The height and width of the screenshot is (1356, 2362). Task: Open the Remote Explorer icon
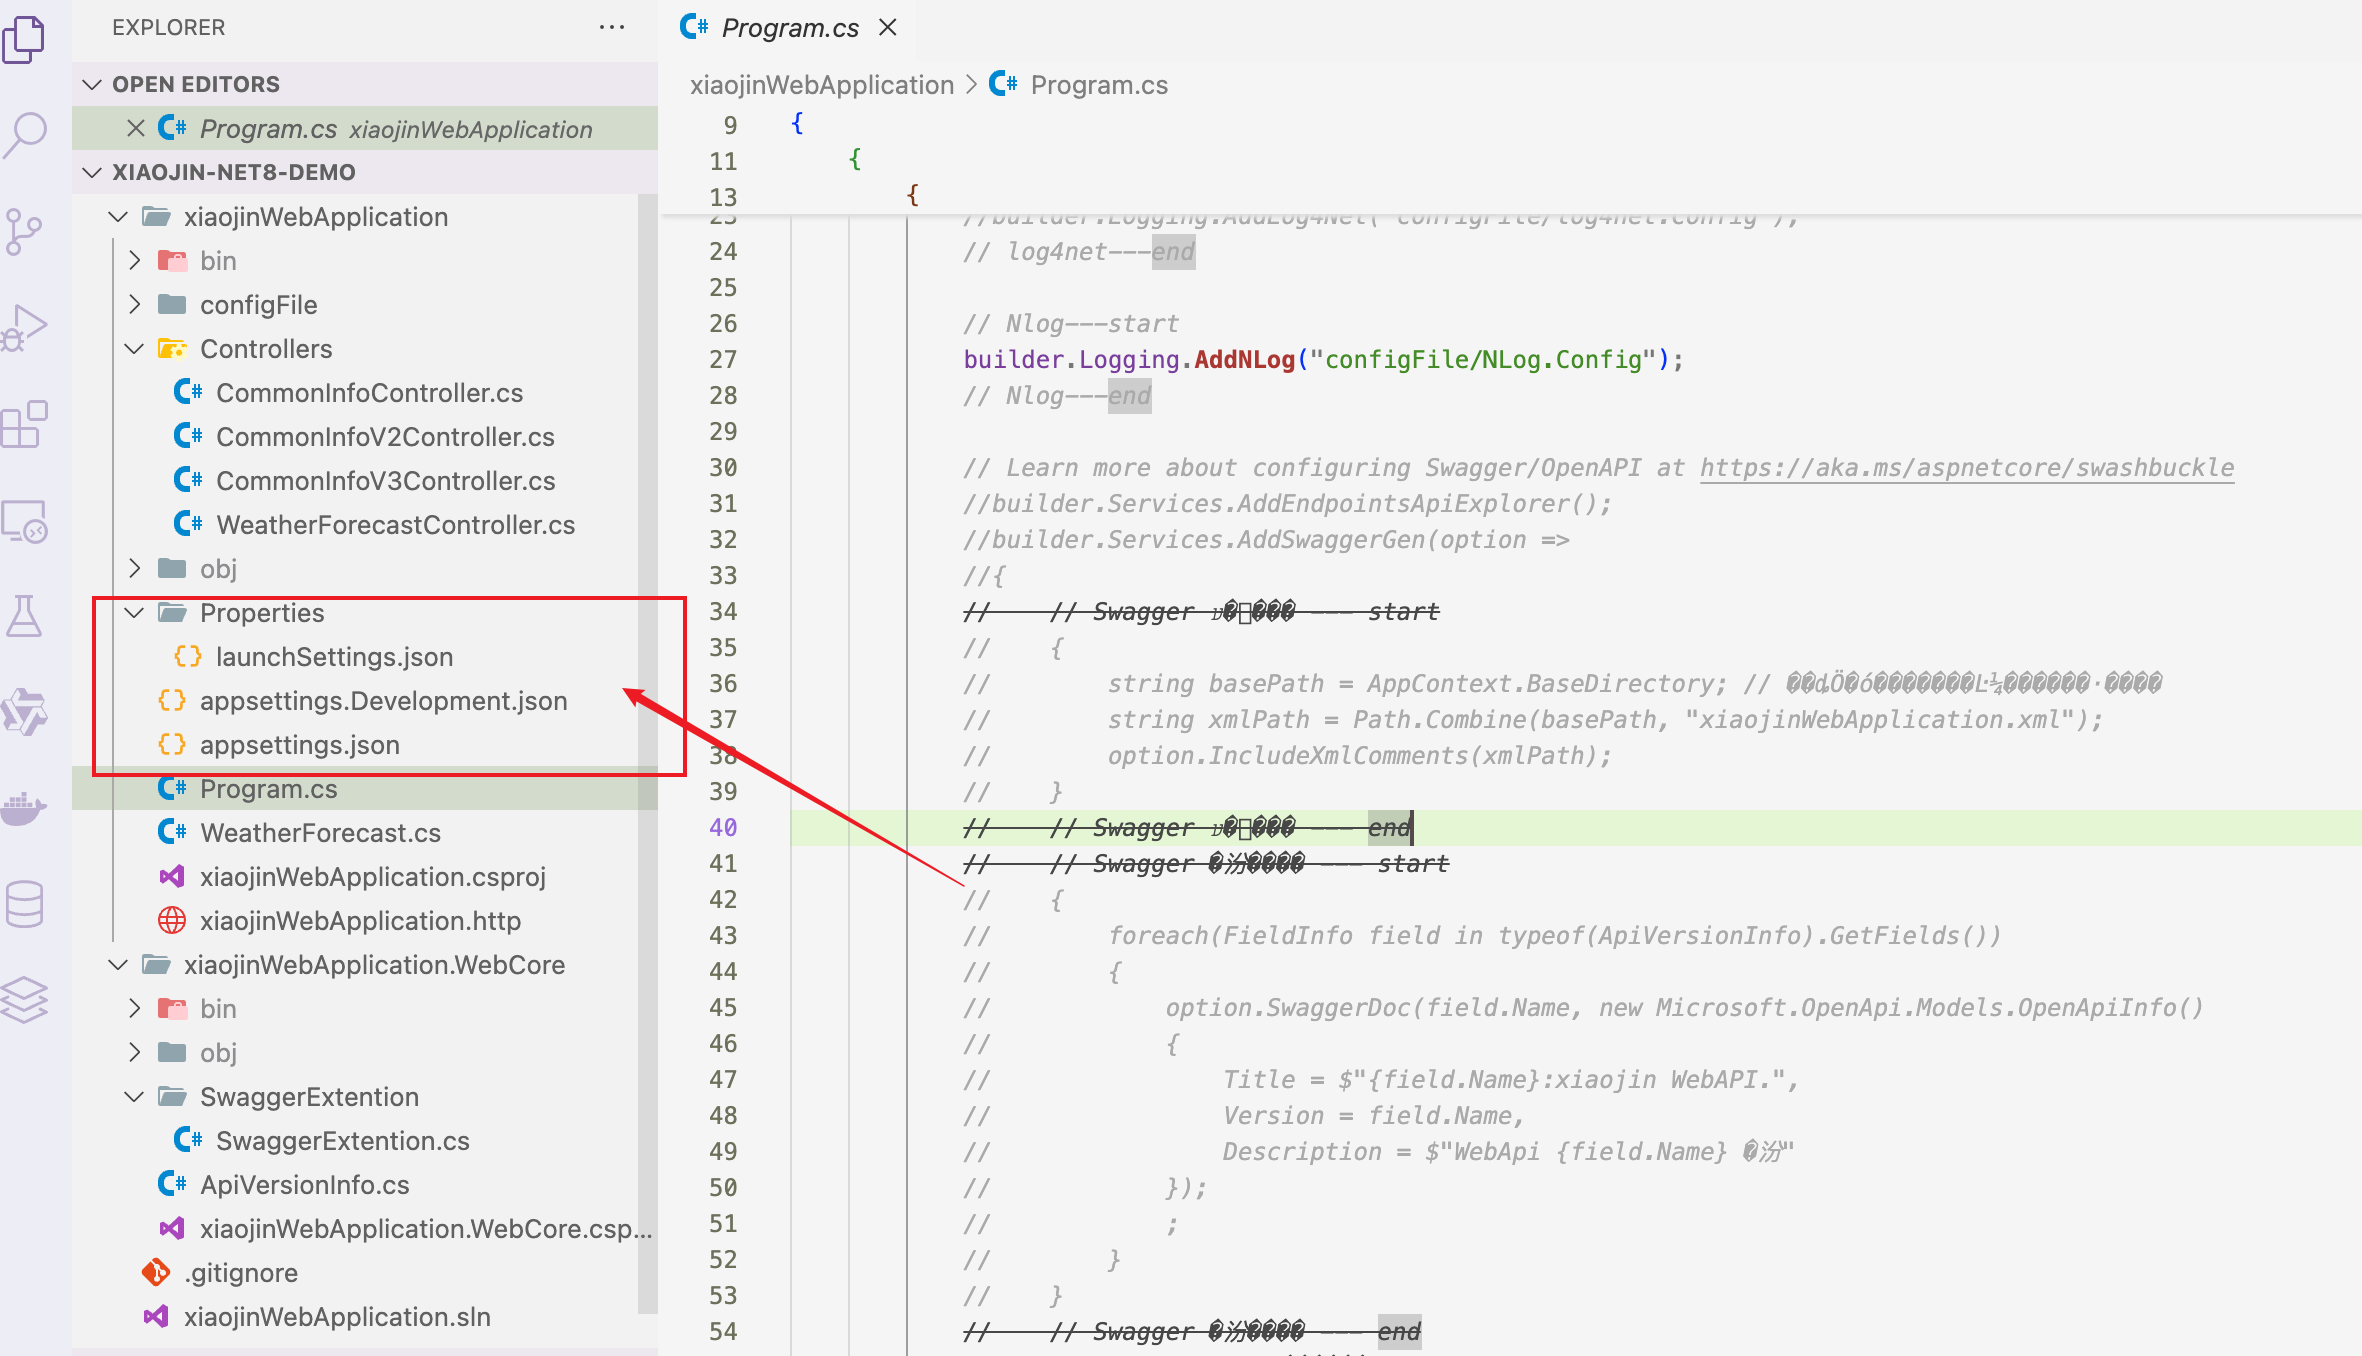26,521
